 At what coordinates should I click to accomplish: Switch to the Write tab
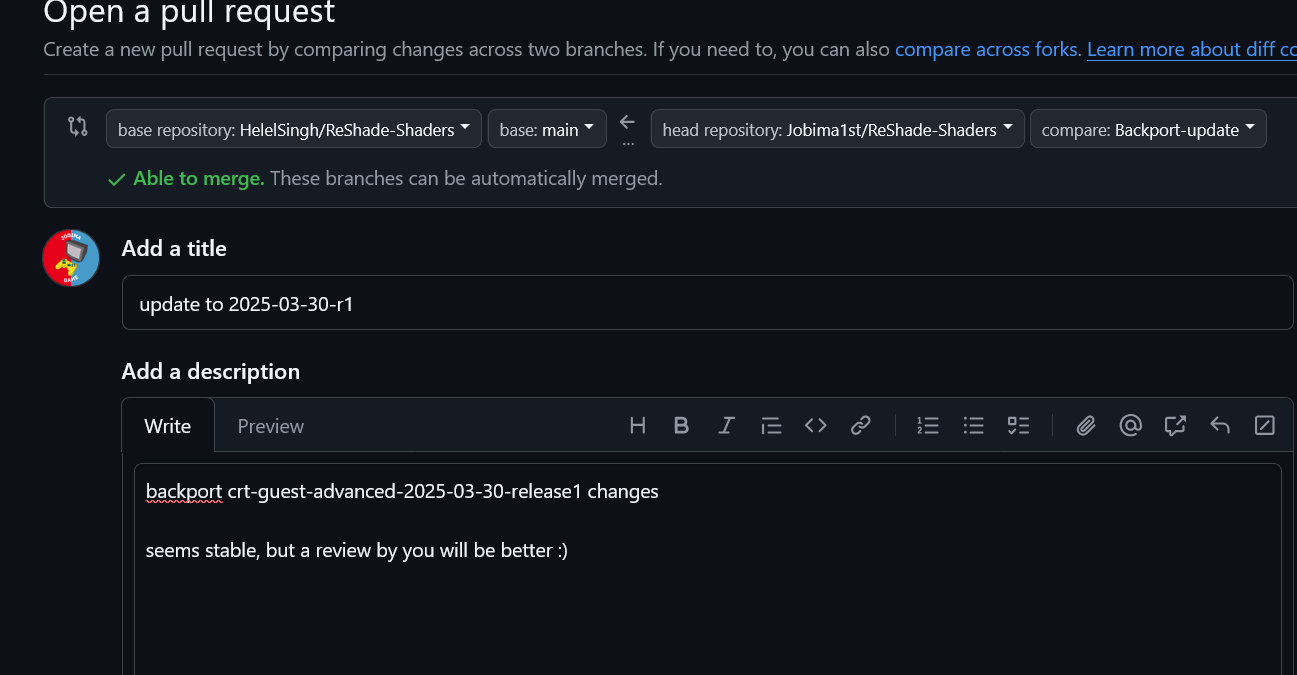[x=168, y=426]
